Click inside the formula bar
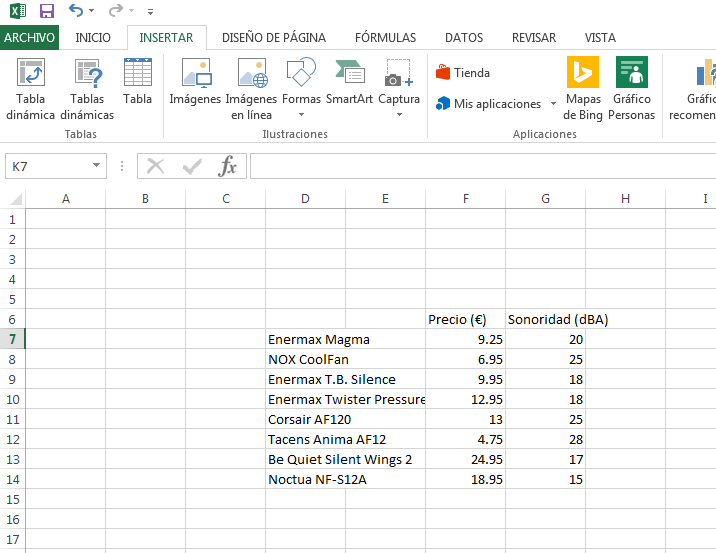 tap(483, 166)
